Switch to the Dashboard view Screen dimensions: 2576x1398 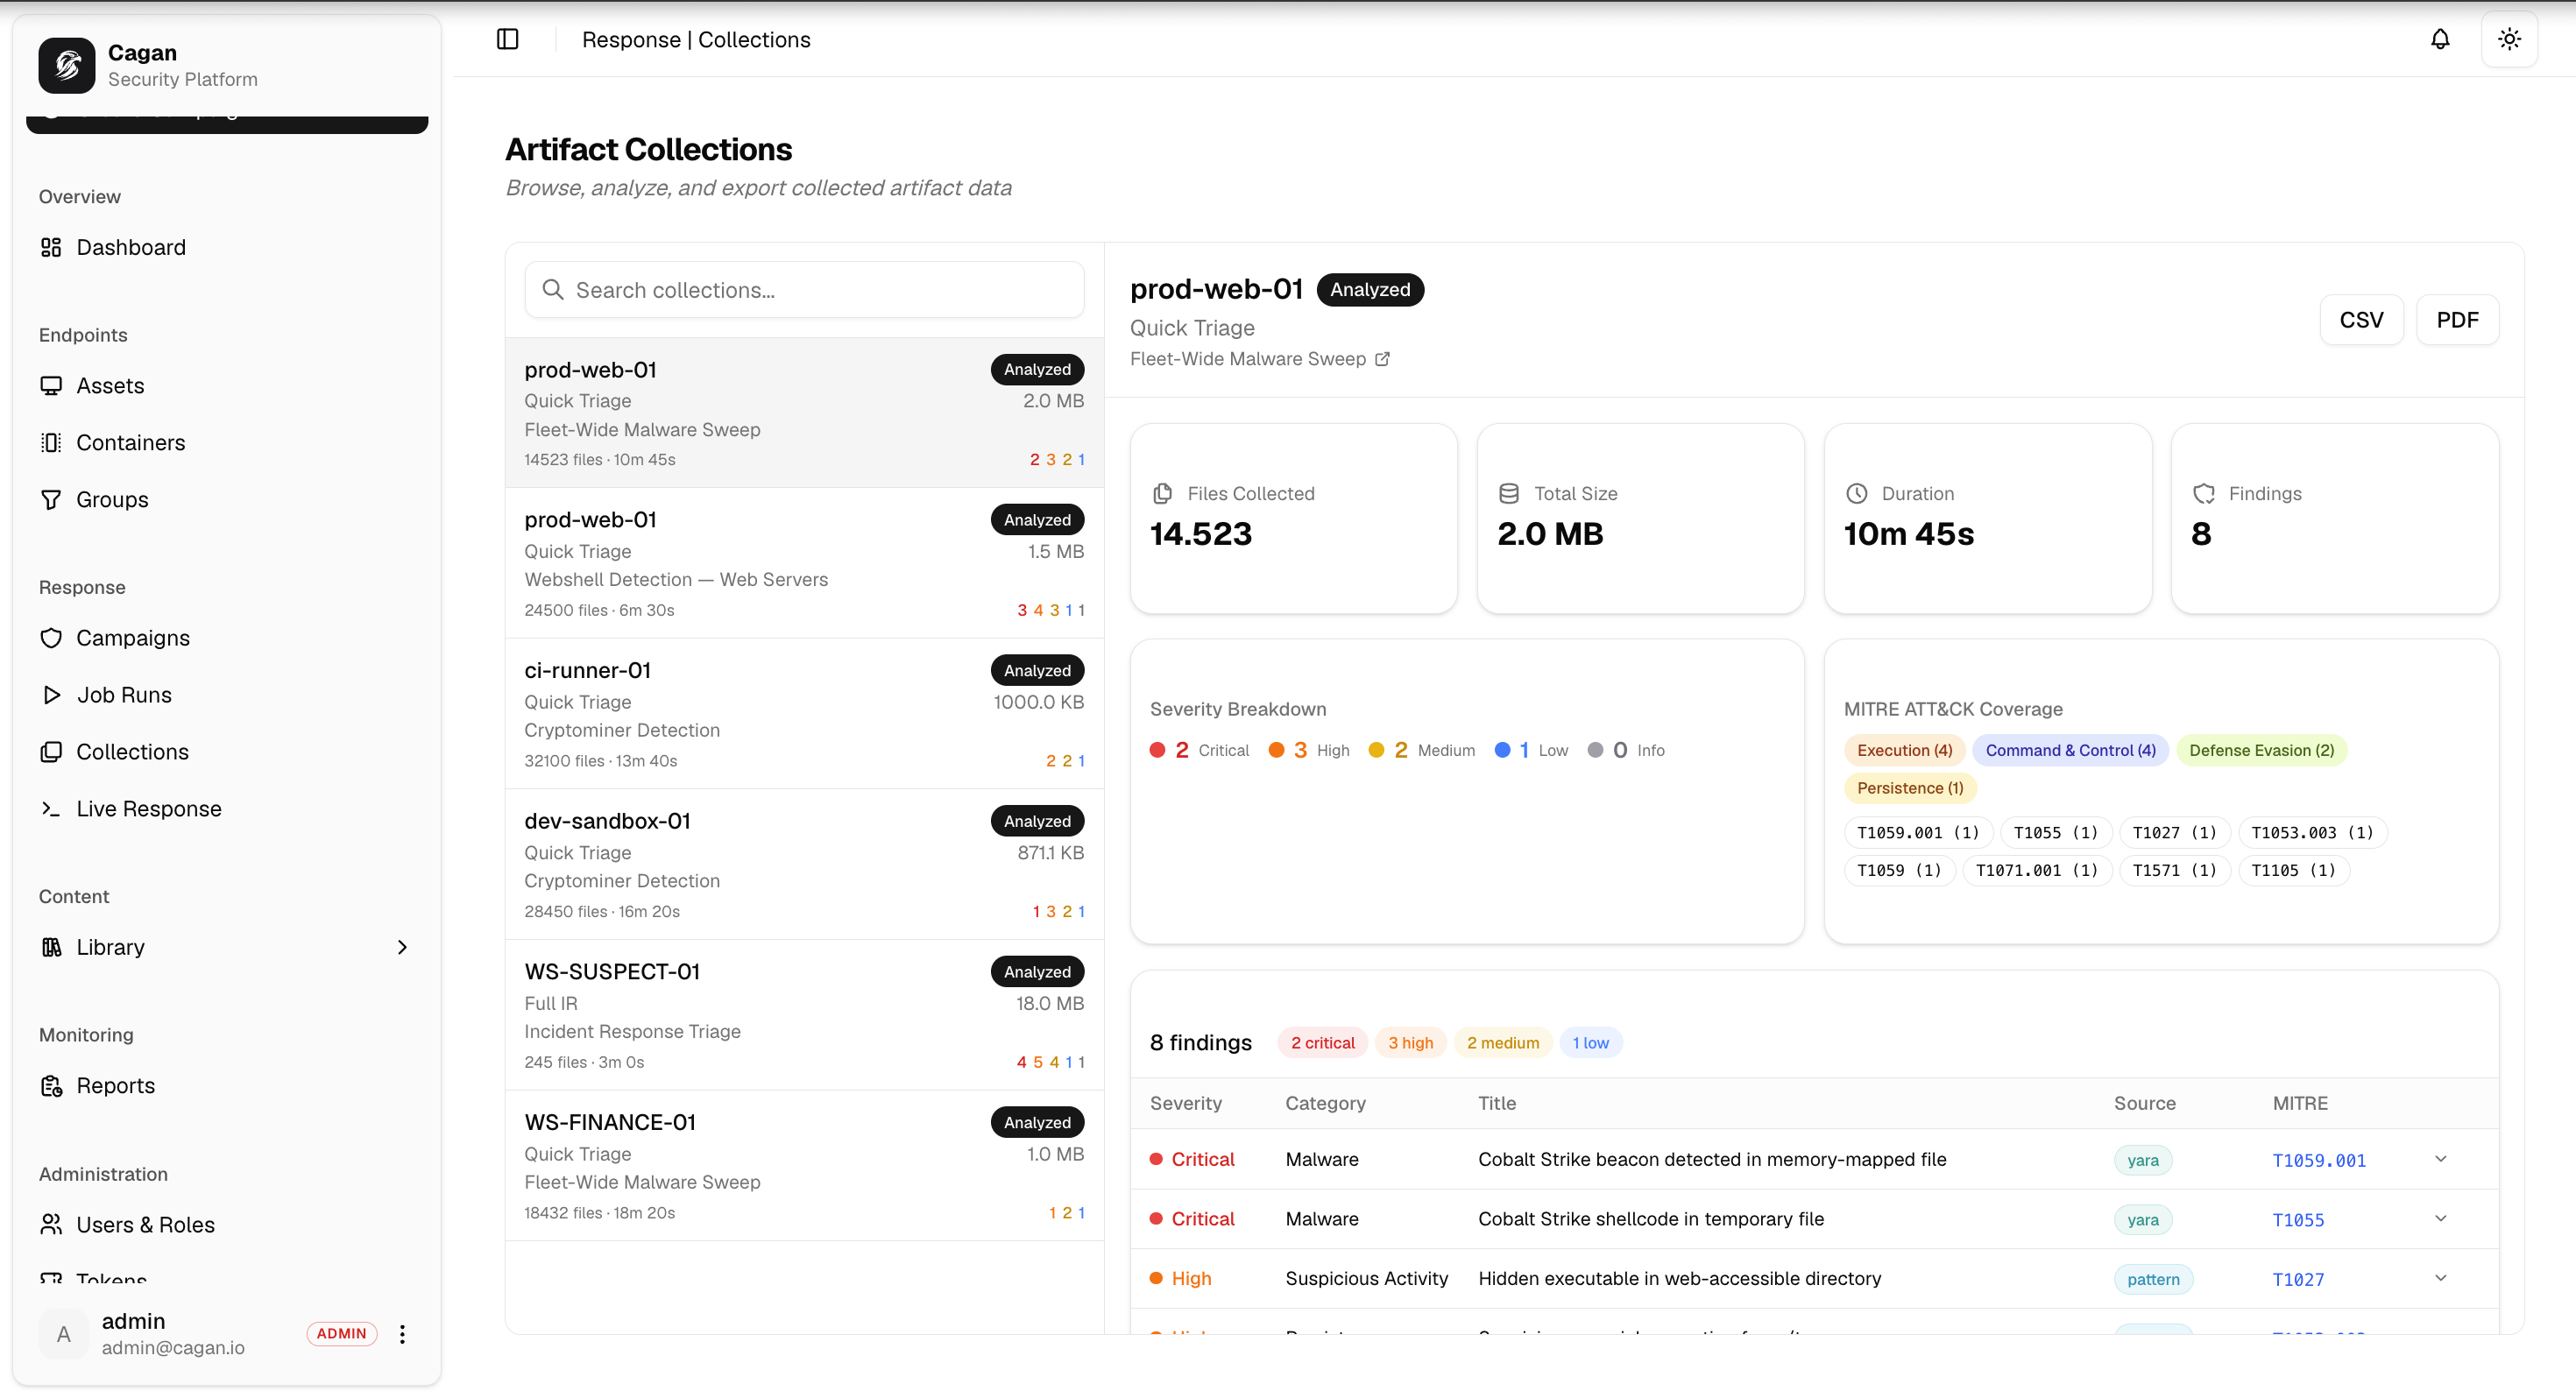(x=131, y=247)
